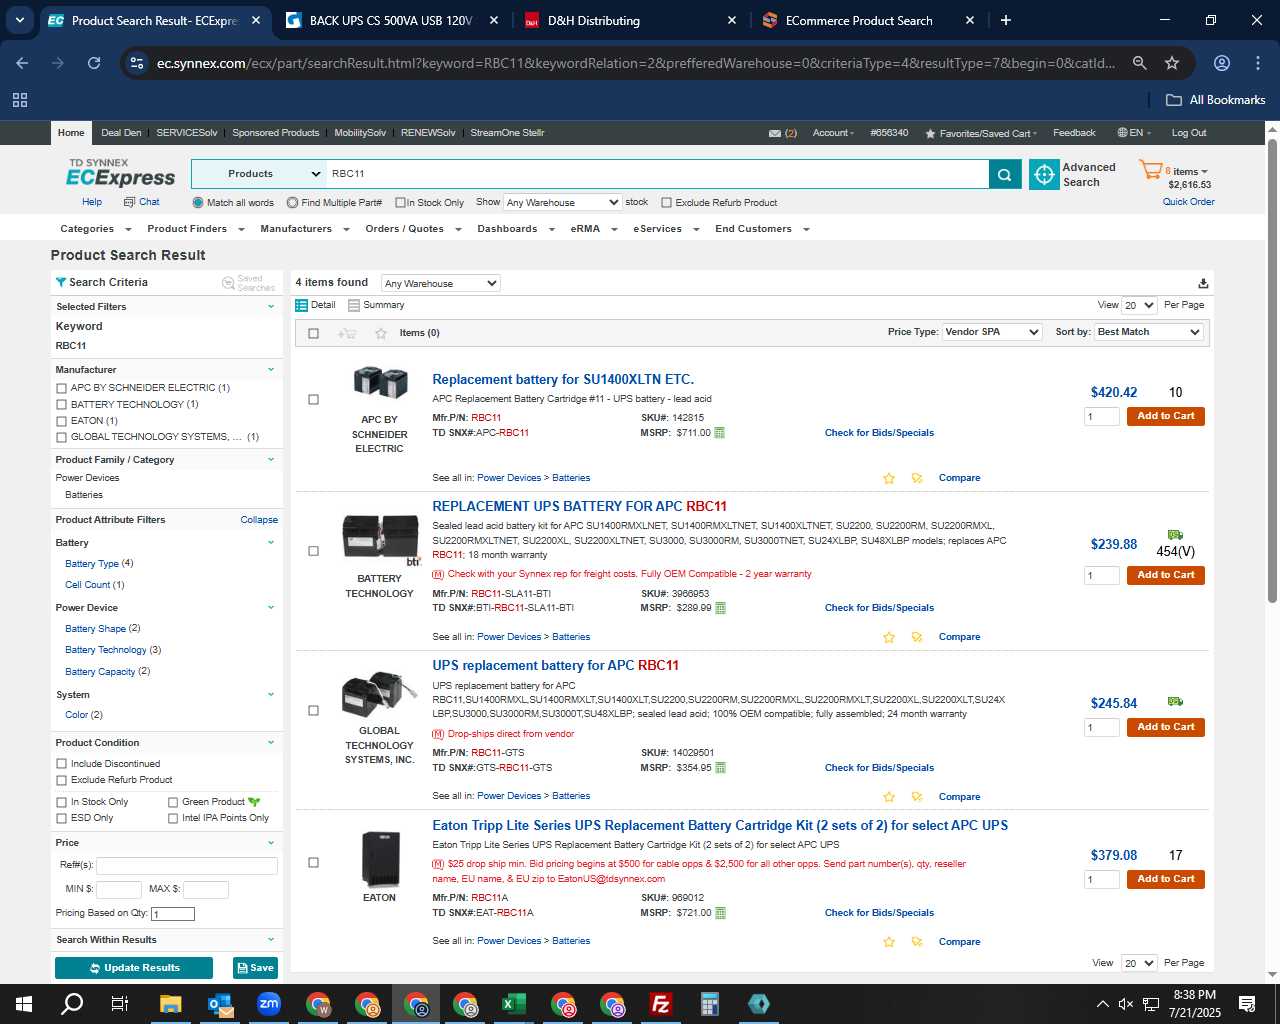Click the RBC11 keyword search field
The height and width of the screenshot is (1024, 1280).
657,174
